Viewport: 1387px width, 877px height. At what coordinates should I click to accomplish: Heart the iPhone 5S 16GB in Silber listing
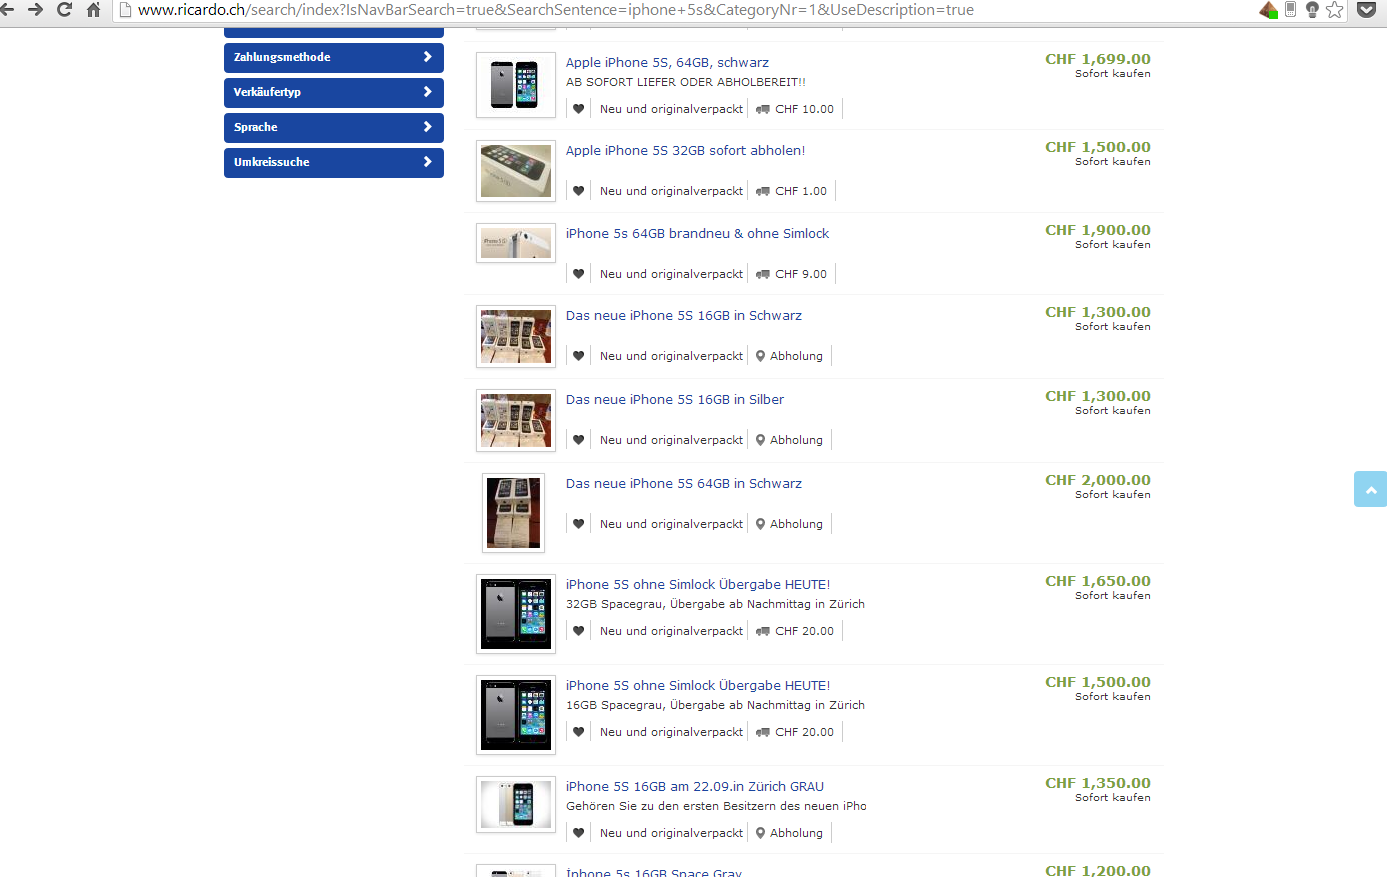coord(578,440)
